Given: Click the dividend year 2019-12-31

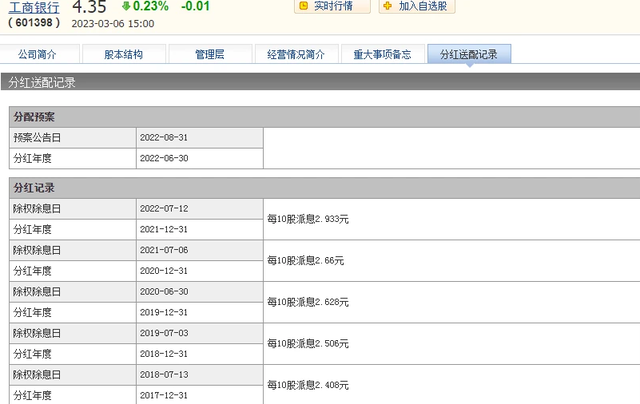Looking at the screenshot, I should point(164,313).
